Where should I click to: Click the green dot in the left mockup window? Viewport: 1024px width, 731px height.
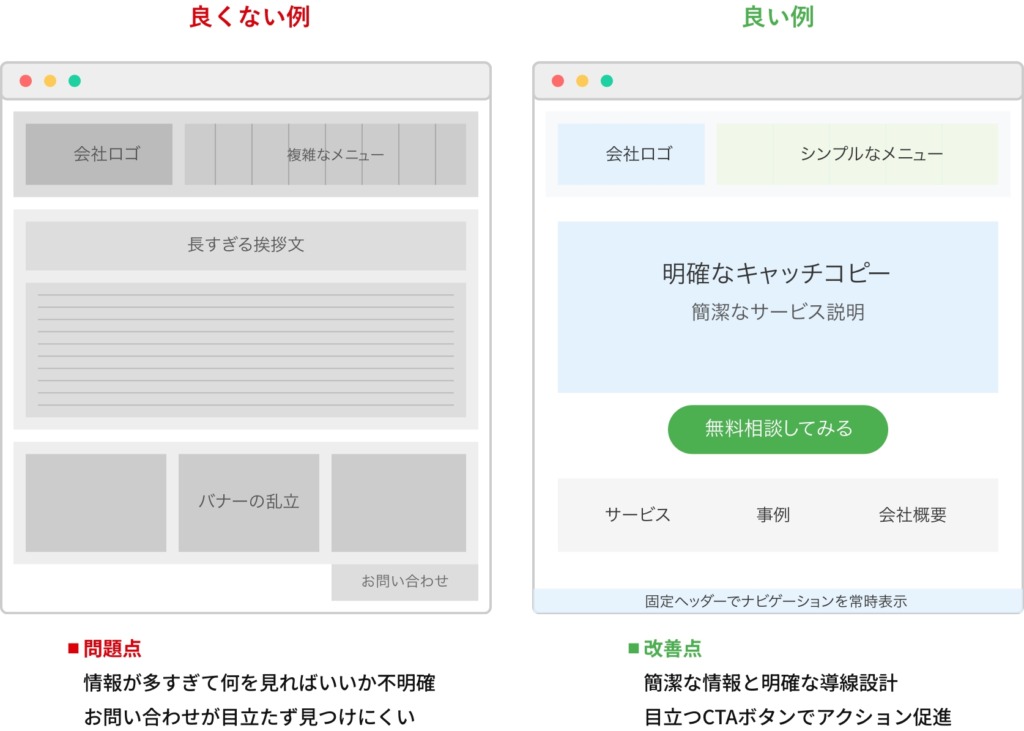point(74,81)
